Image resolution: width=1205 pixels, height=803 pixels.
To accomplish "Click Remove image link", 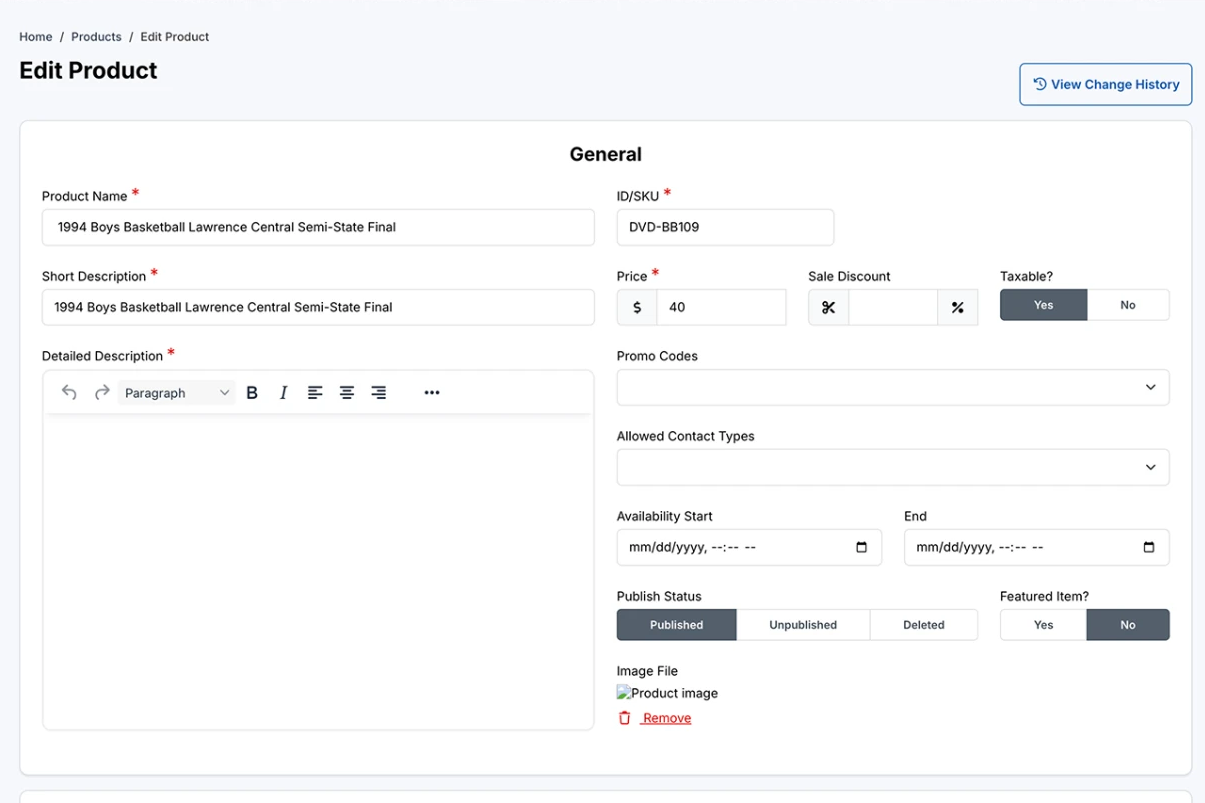I will pyautogui.click(x=667, y=718).
